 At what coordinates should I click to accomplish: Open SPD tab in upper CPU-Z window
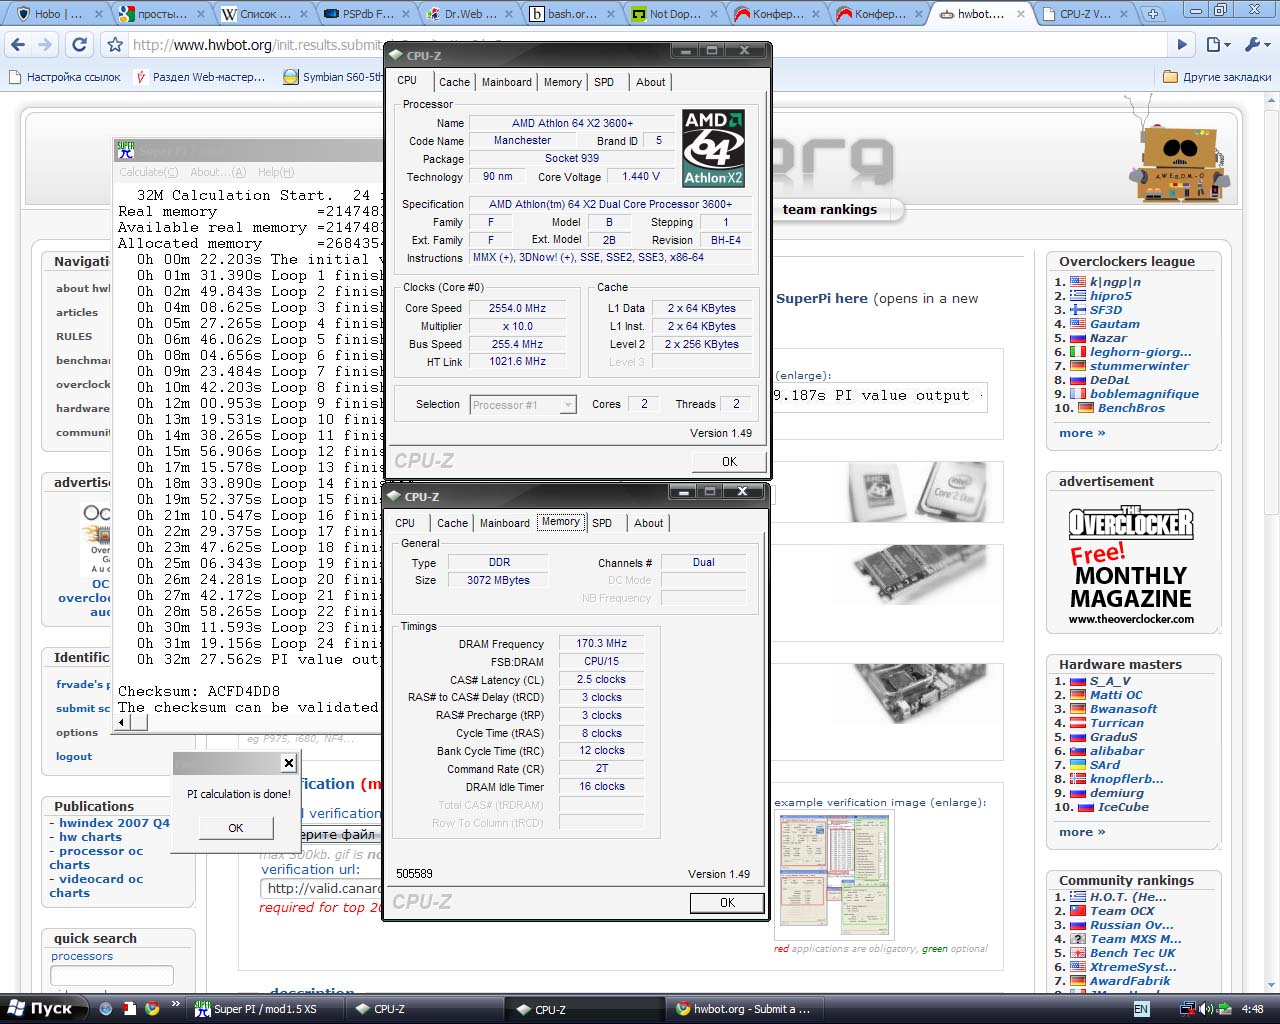(604, 82)
